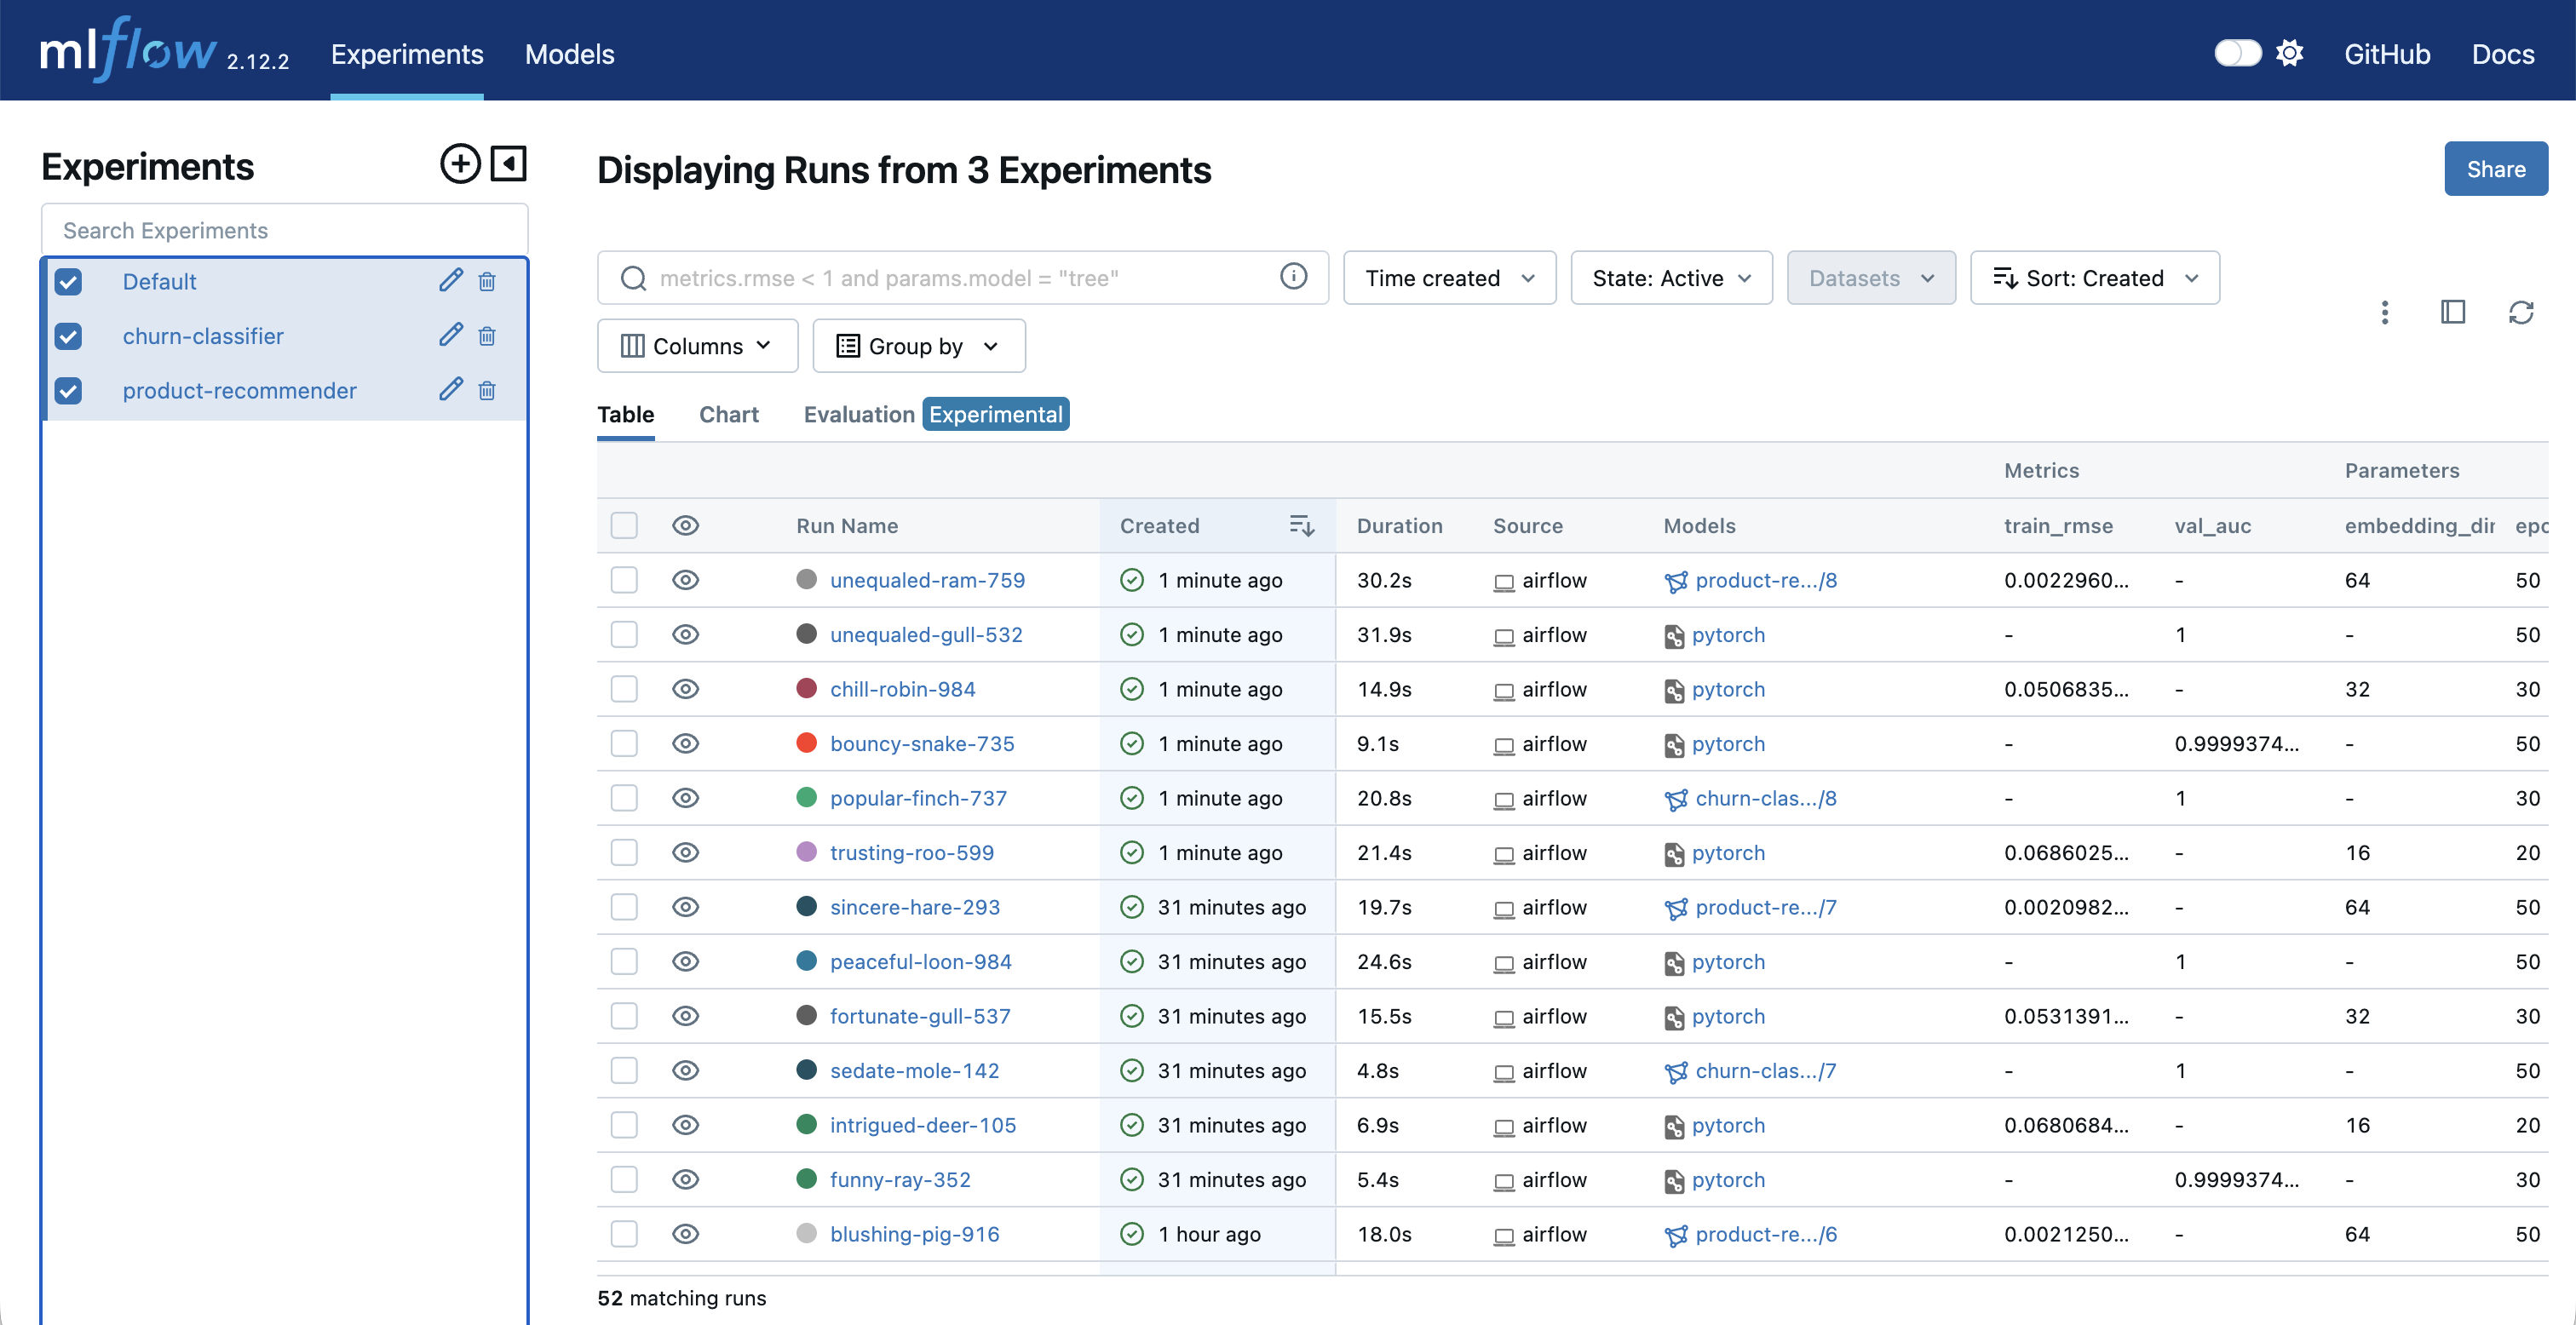Click the search filter info icon
The width and height of the screenshot is (2576, 1325).
[x=1293, y=277]
